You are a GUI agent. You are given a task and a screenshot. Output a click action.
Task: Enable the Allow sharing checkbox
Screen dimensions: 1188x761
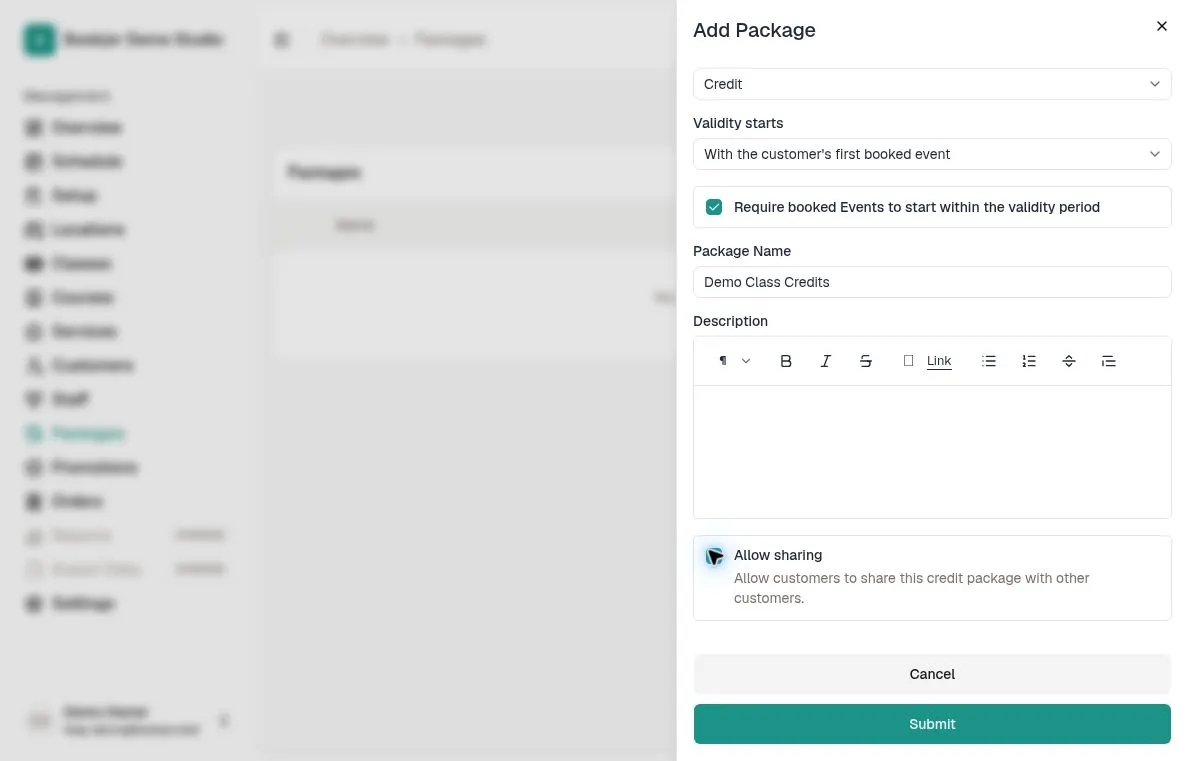[x=714, y=556]
